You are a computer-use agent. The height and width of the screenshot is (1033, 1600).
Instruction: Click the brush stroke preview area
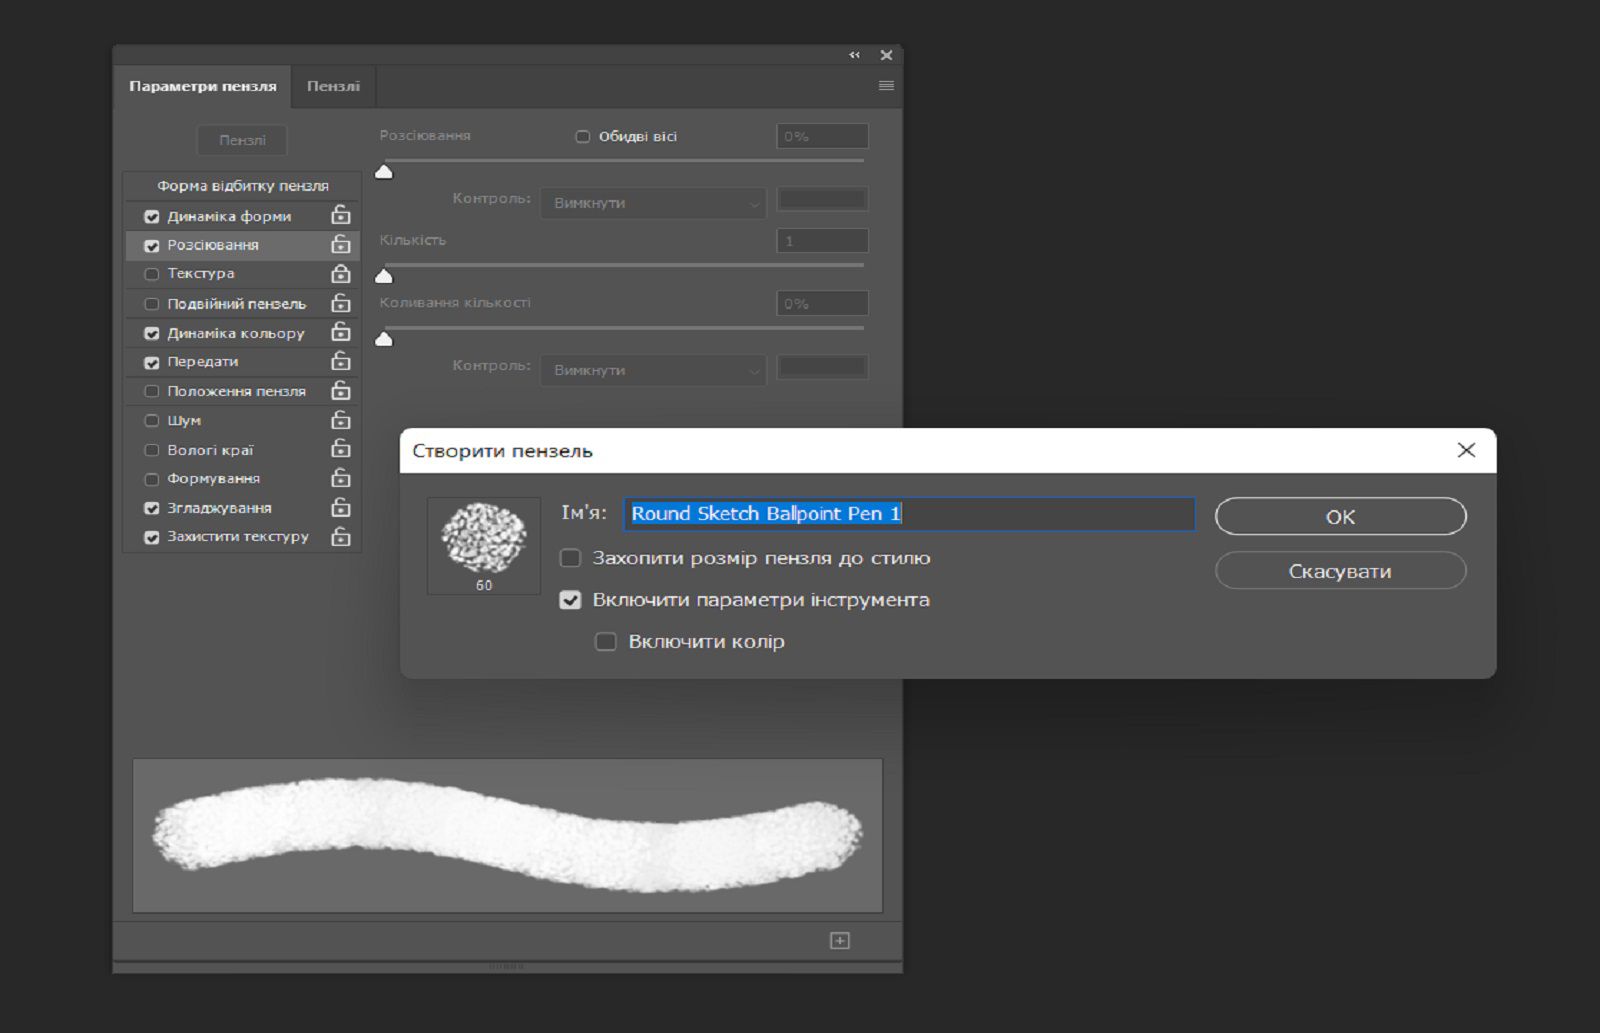pyautogui.click(x=508, y=835)
